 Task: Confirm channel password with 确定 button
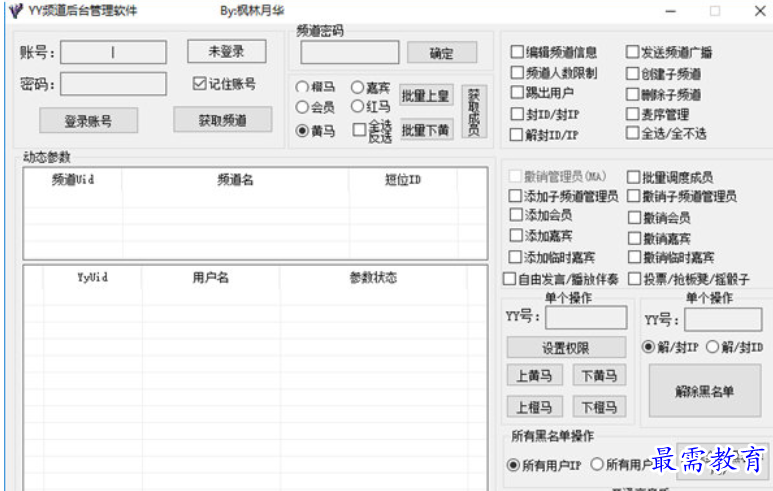point(442,53)
